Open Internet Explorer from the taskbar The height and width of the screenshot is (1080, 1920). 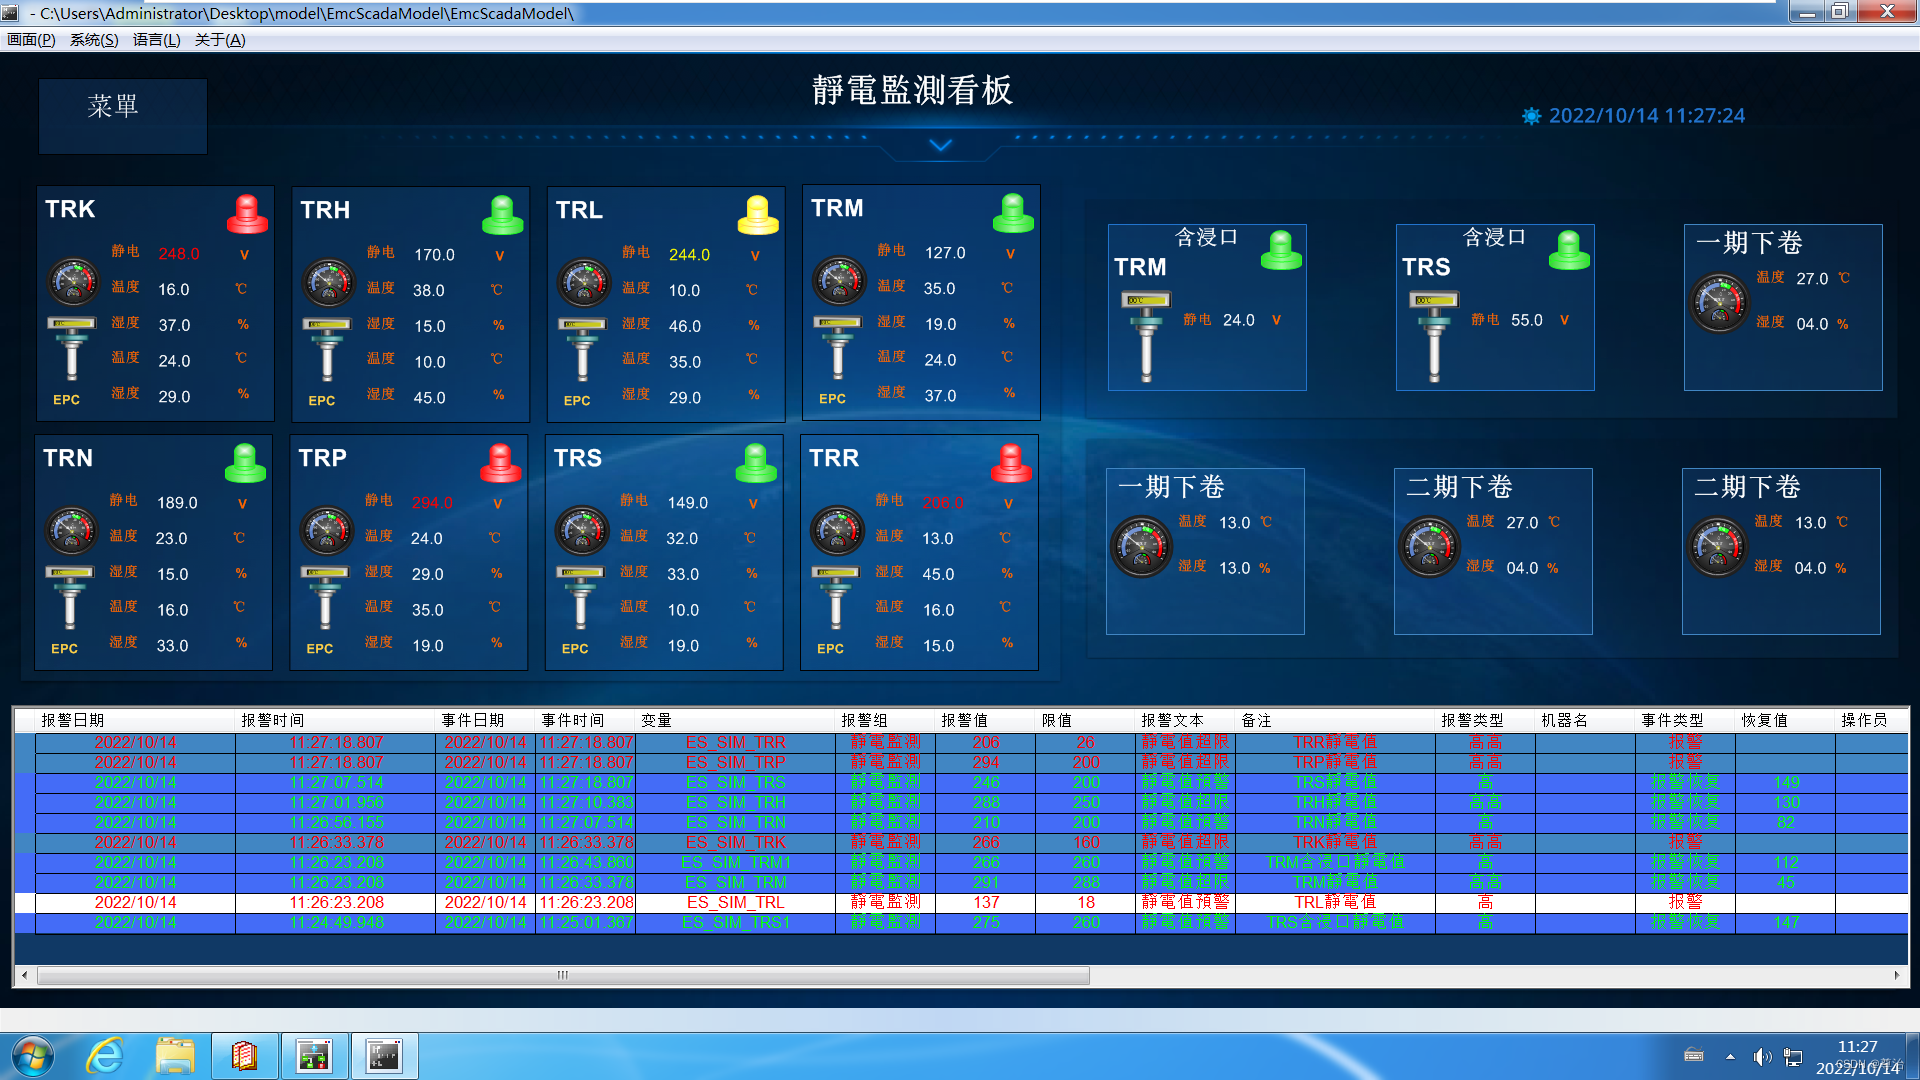(105, 1056)
